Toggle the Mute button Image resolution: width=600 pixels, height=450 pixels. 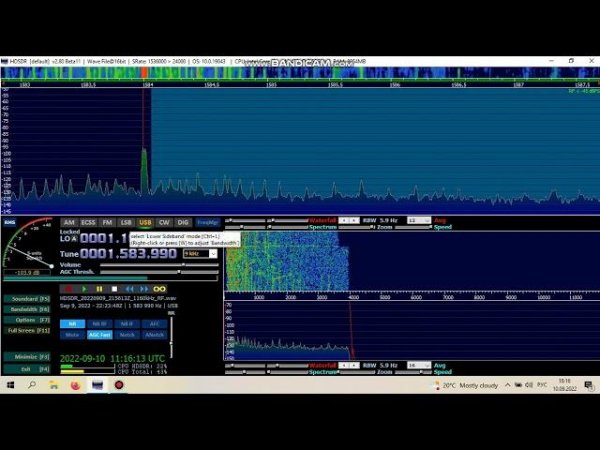pyautogui.click(x=72, y=335)
